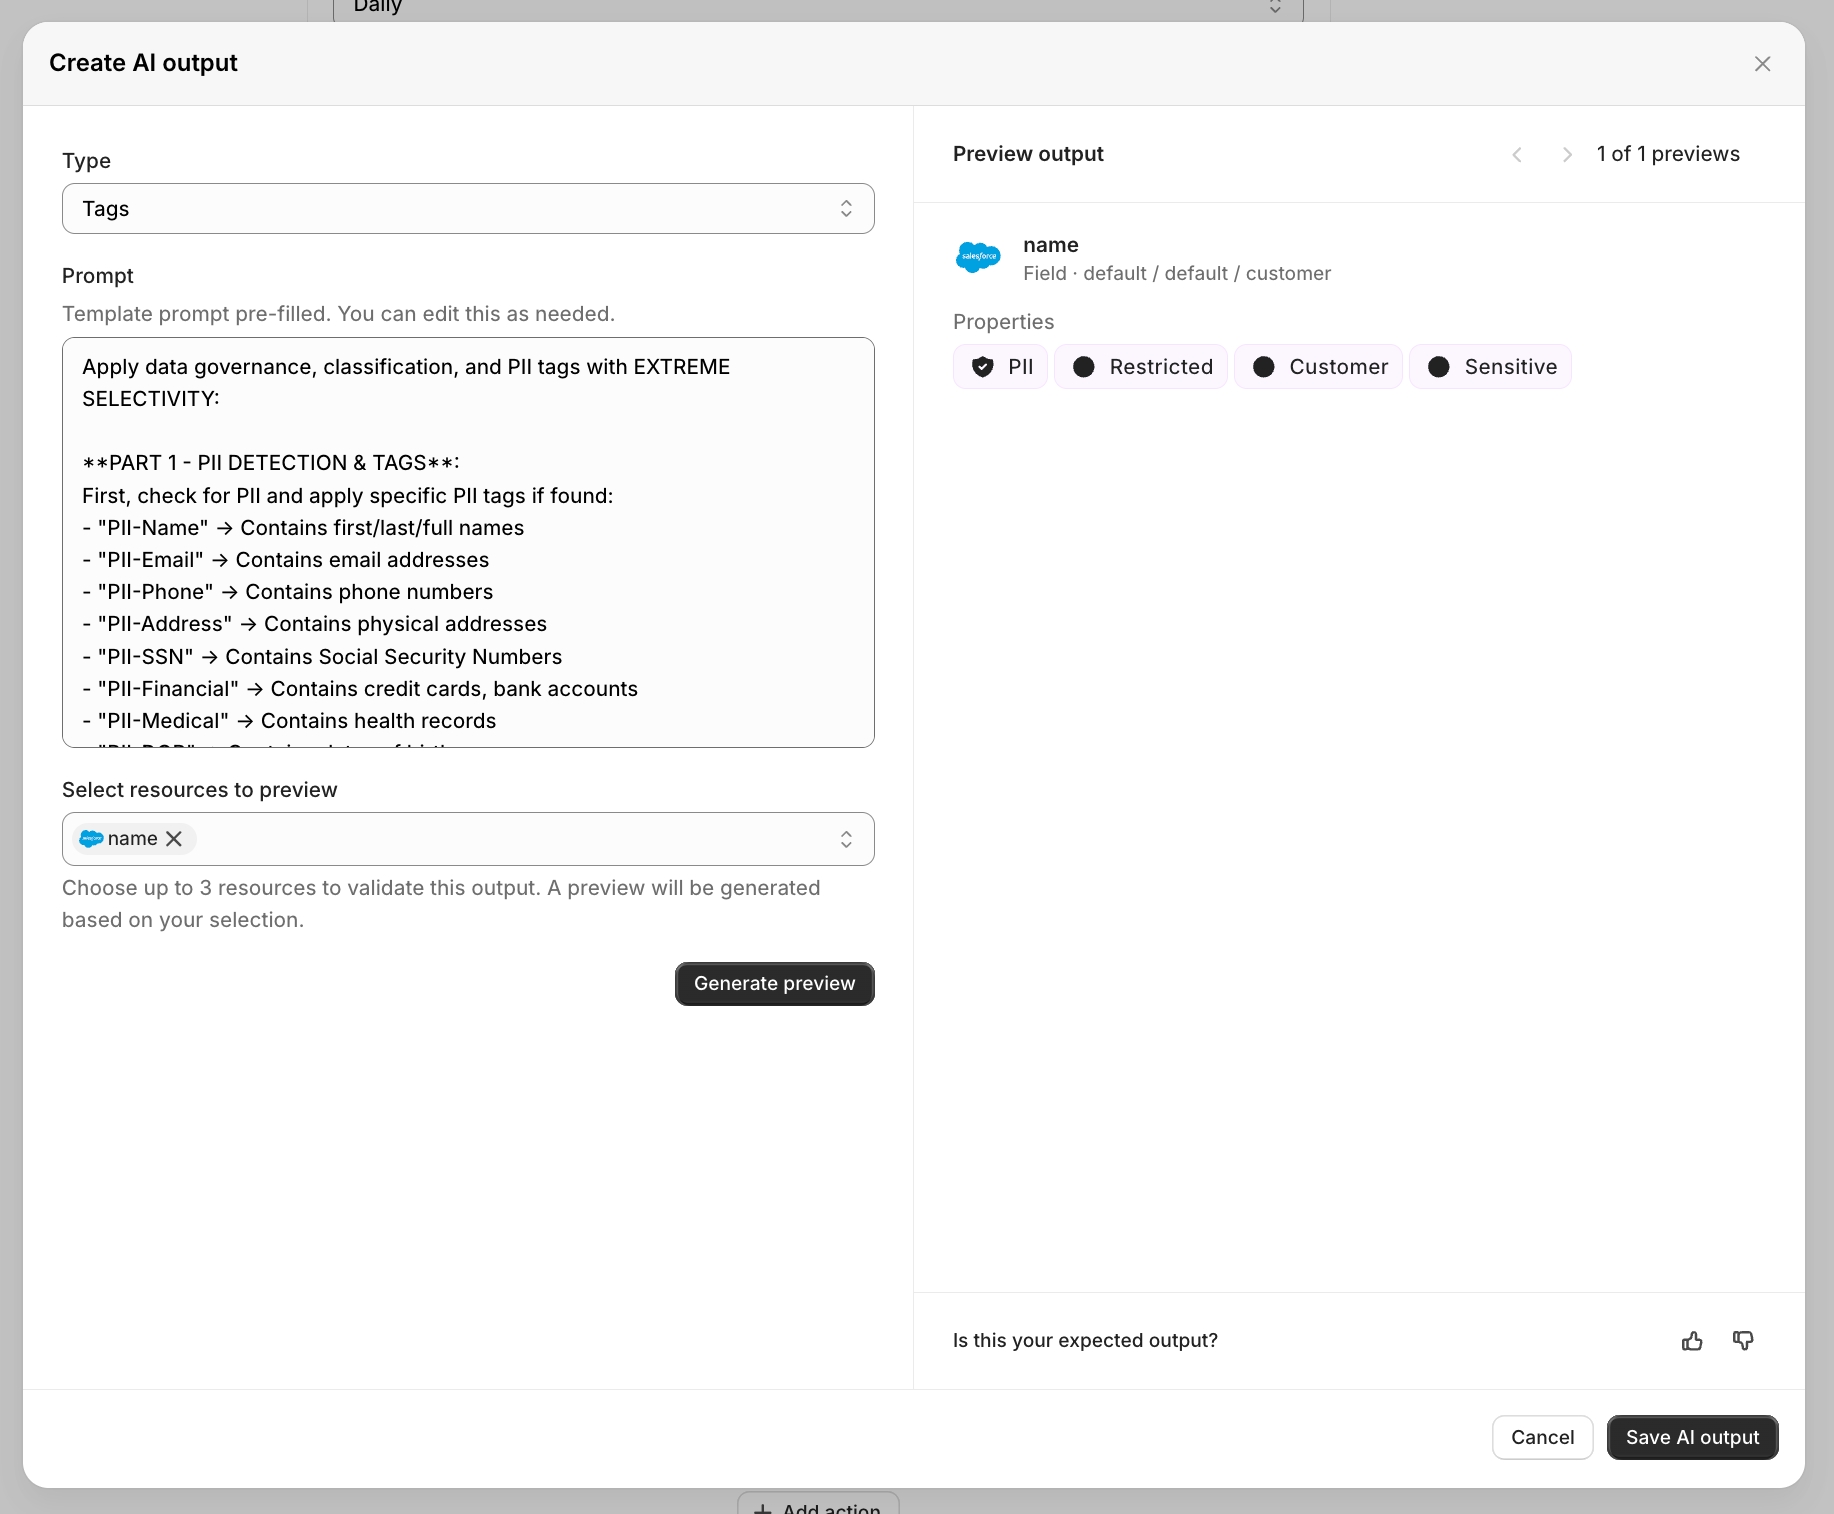1834x1514 pixels.
Task: Open the Daily dropdown behind the dialog
Action: tap(817, 8)
